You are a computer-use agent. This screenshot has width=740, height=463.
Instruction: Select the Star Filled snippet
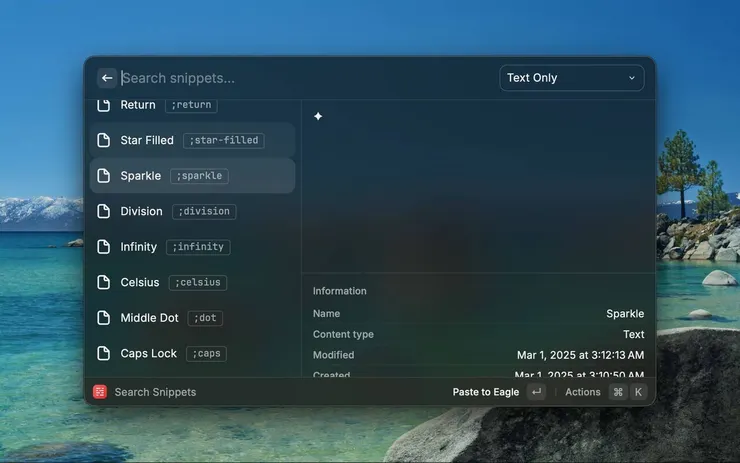193,140
